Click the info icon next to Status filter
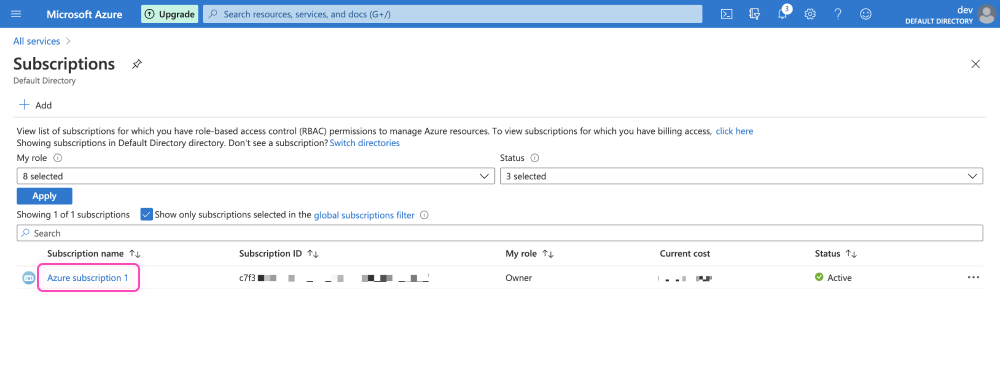Viewport: 1000px width, 391px height. [x=534, y=158]
